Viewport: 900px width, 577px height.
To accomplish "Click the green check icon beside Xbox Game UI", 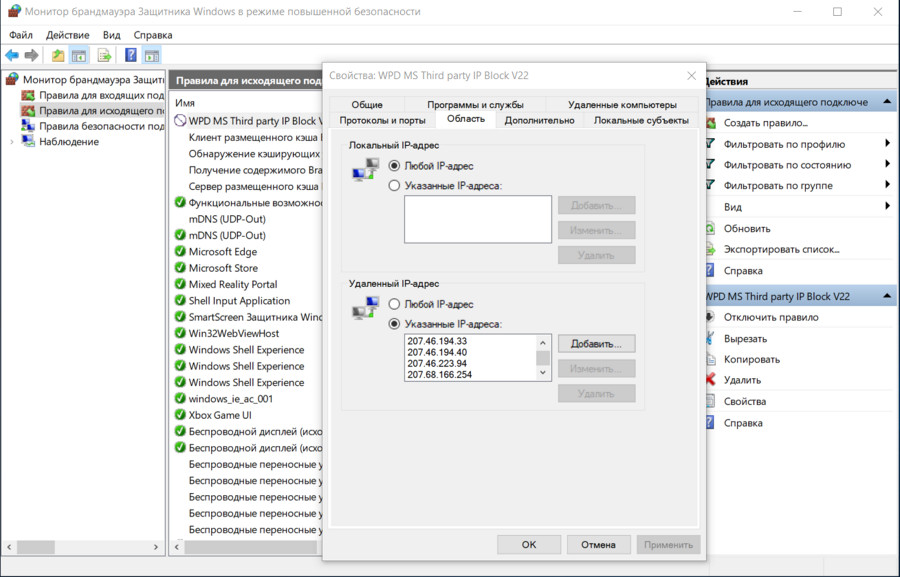I will (180, 415).
